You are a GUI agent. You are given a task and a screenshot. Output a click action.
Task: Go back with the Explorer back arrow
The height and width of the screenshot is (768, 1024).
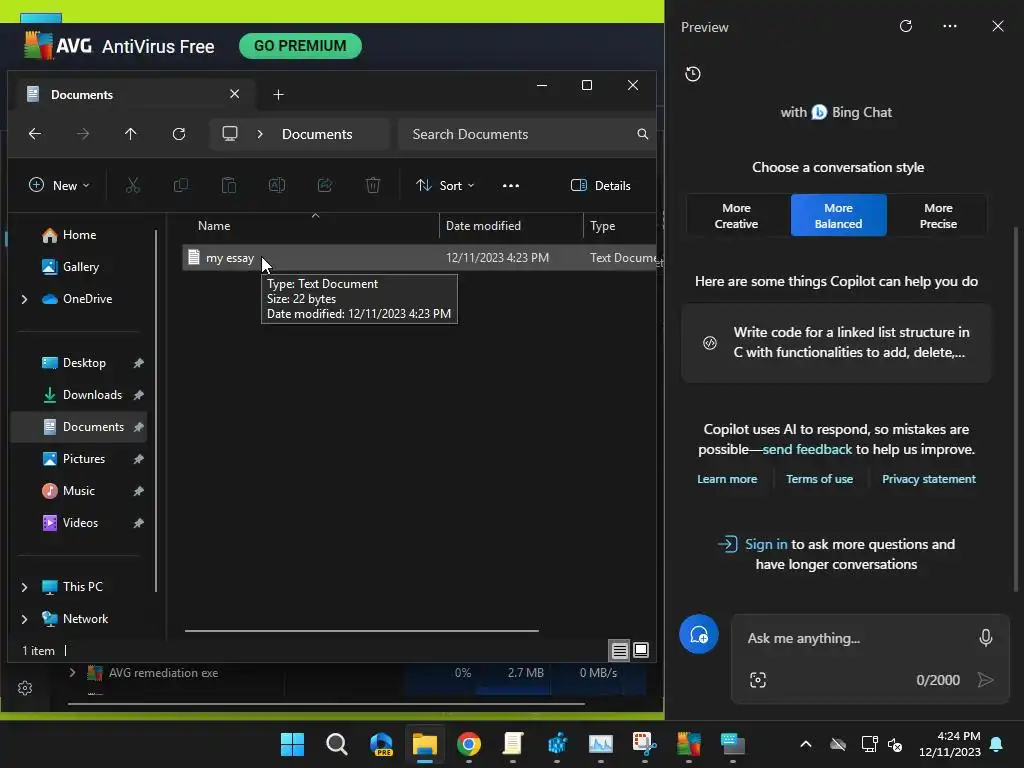[x=35, y=134]
